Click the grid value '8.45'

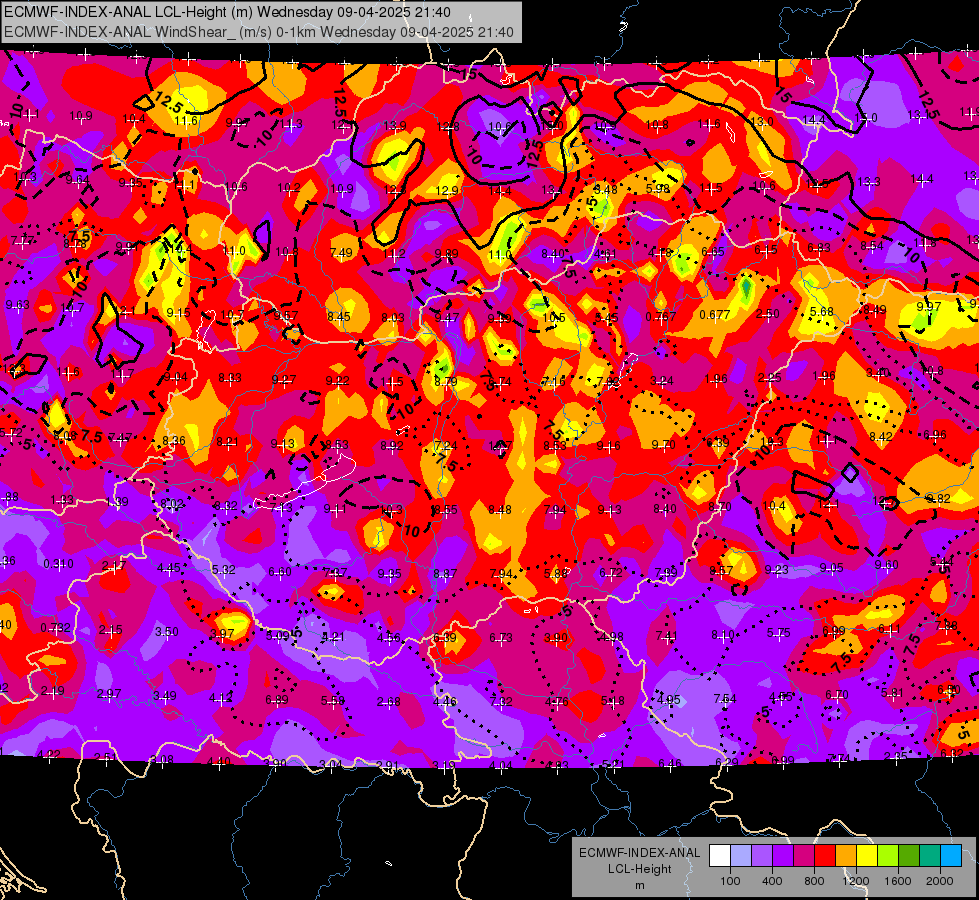(x=339, y=317)
